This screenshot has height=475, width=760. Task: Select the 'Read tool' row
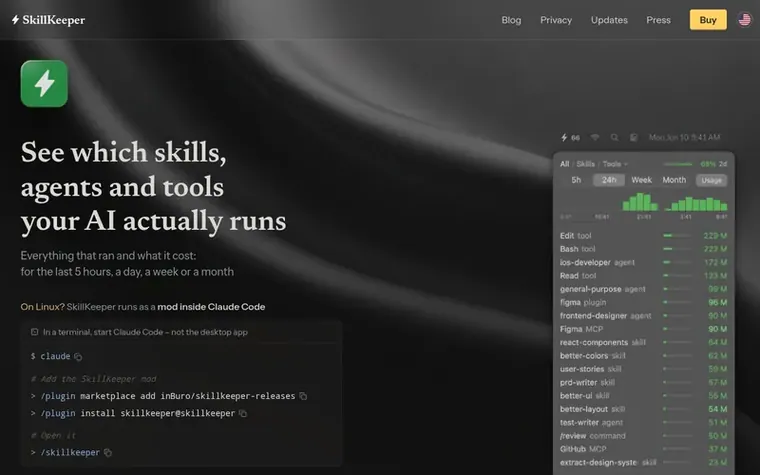pyautogui.click(x=643, y=276)
